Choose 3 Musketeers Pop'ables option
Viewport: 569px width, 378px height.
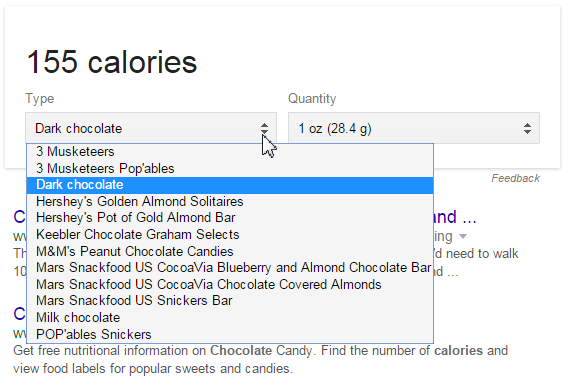point(230,168)
